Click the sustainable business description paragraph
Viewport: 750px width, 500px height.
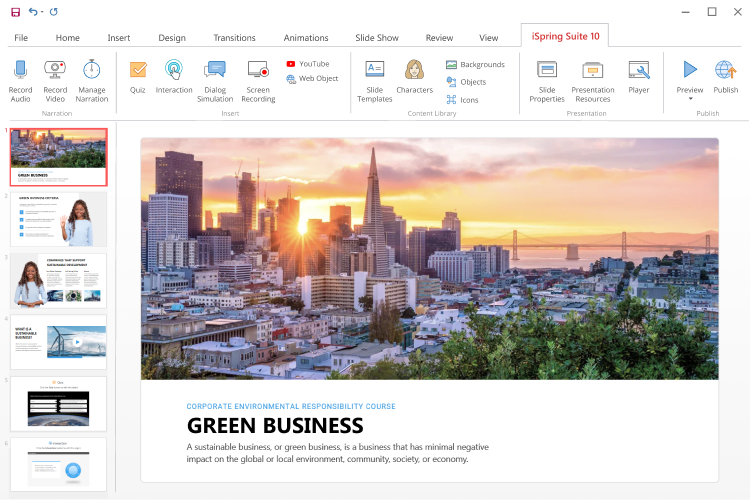(x=338, y=453)
